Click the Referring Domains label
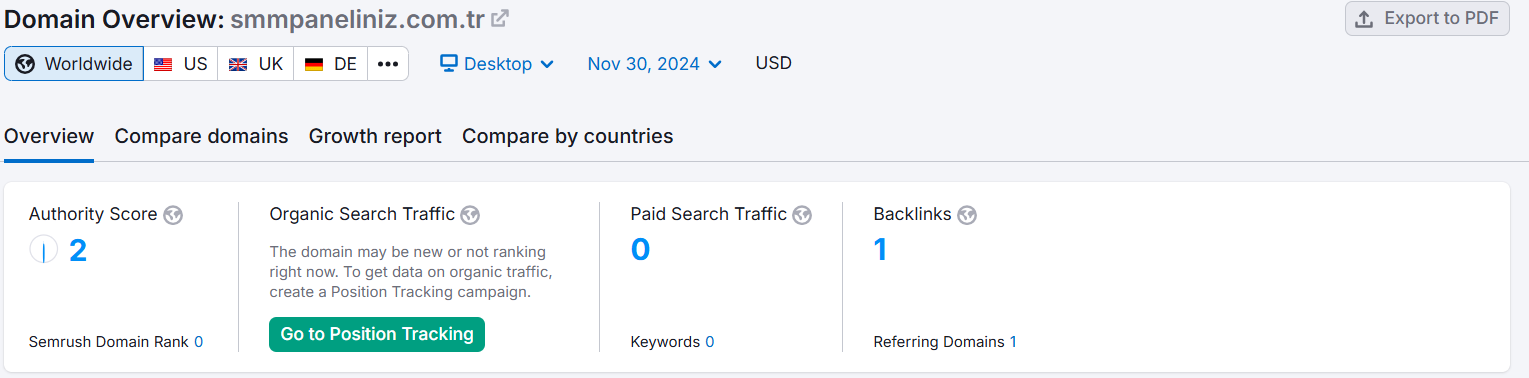This screenshot has height=378, width=1529. click(939, 342)
